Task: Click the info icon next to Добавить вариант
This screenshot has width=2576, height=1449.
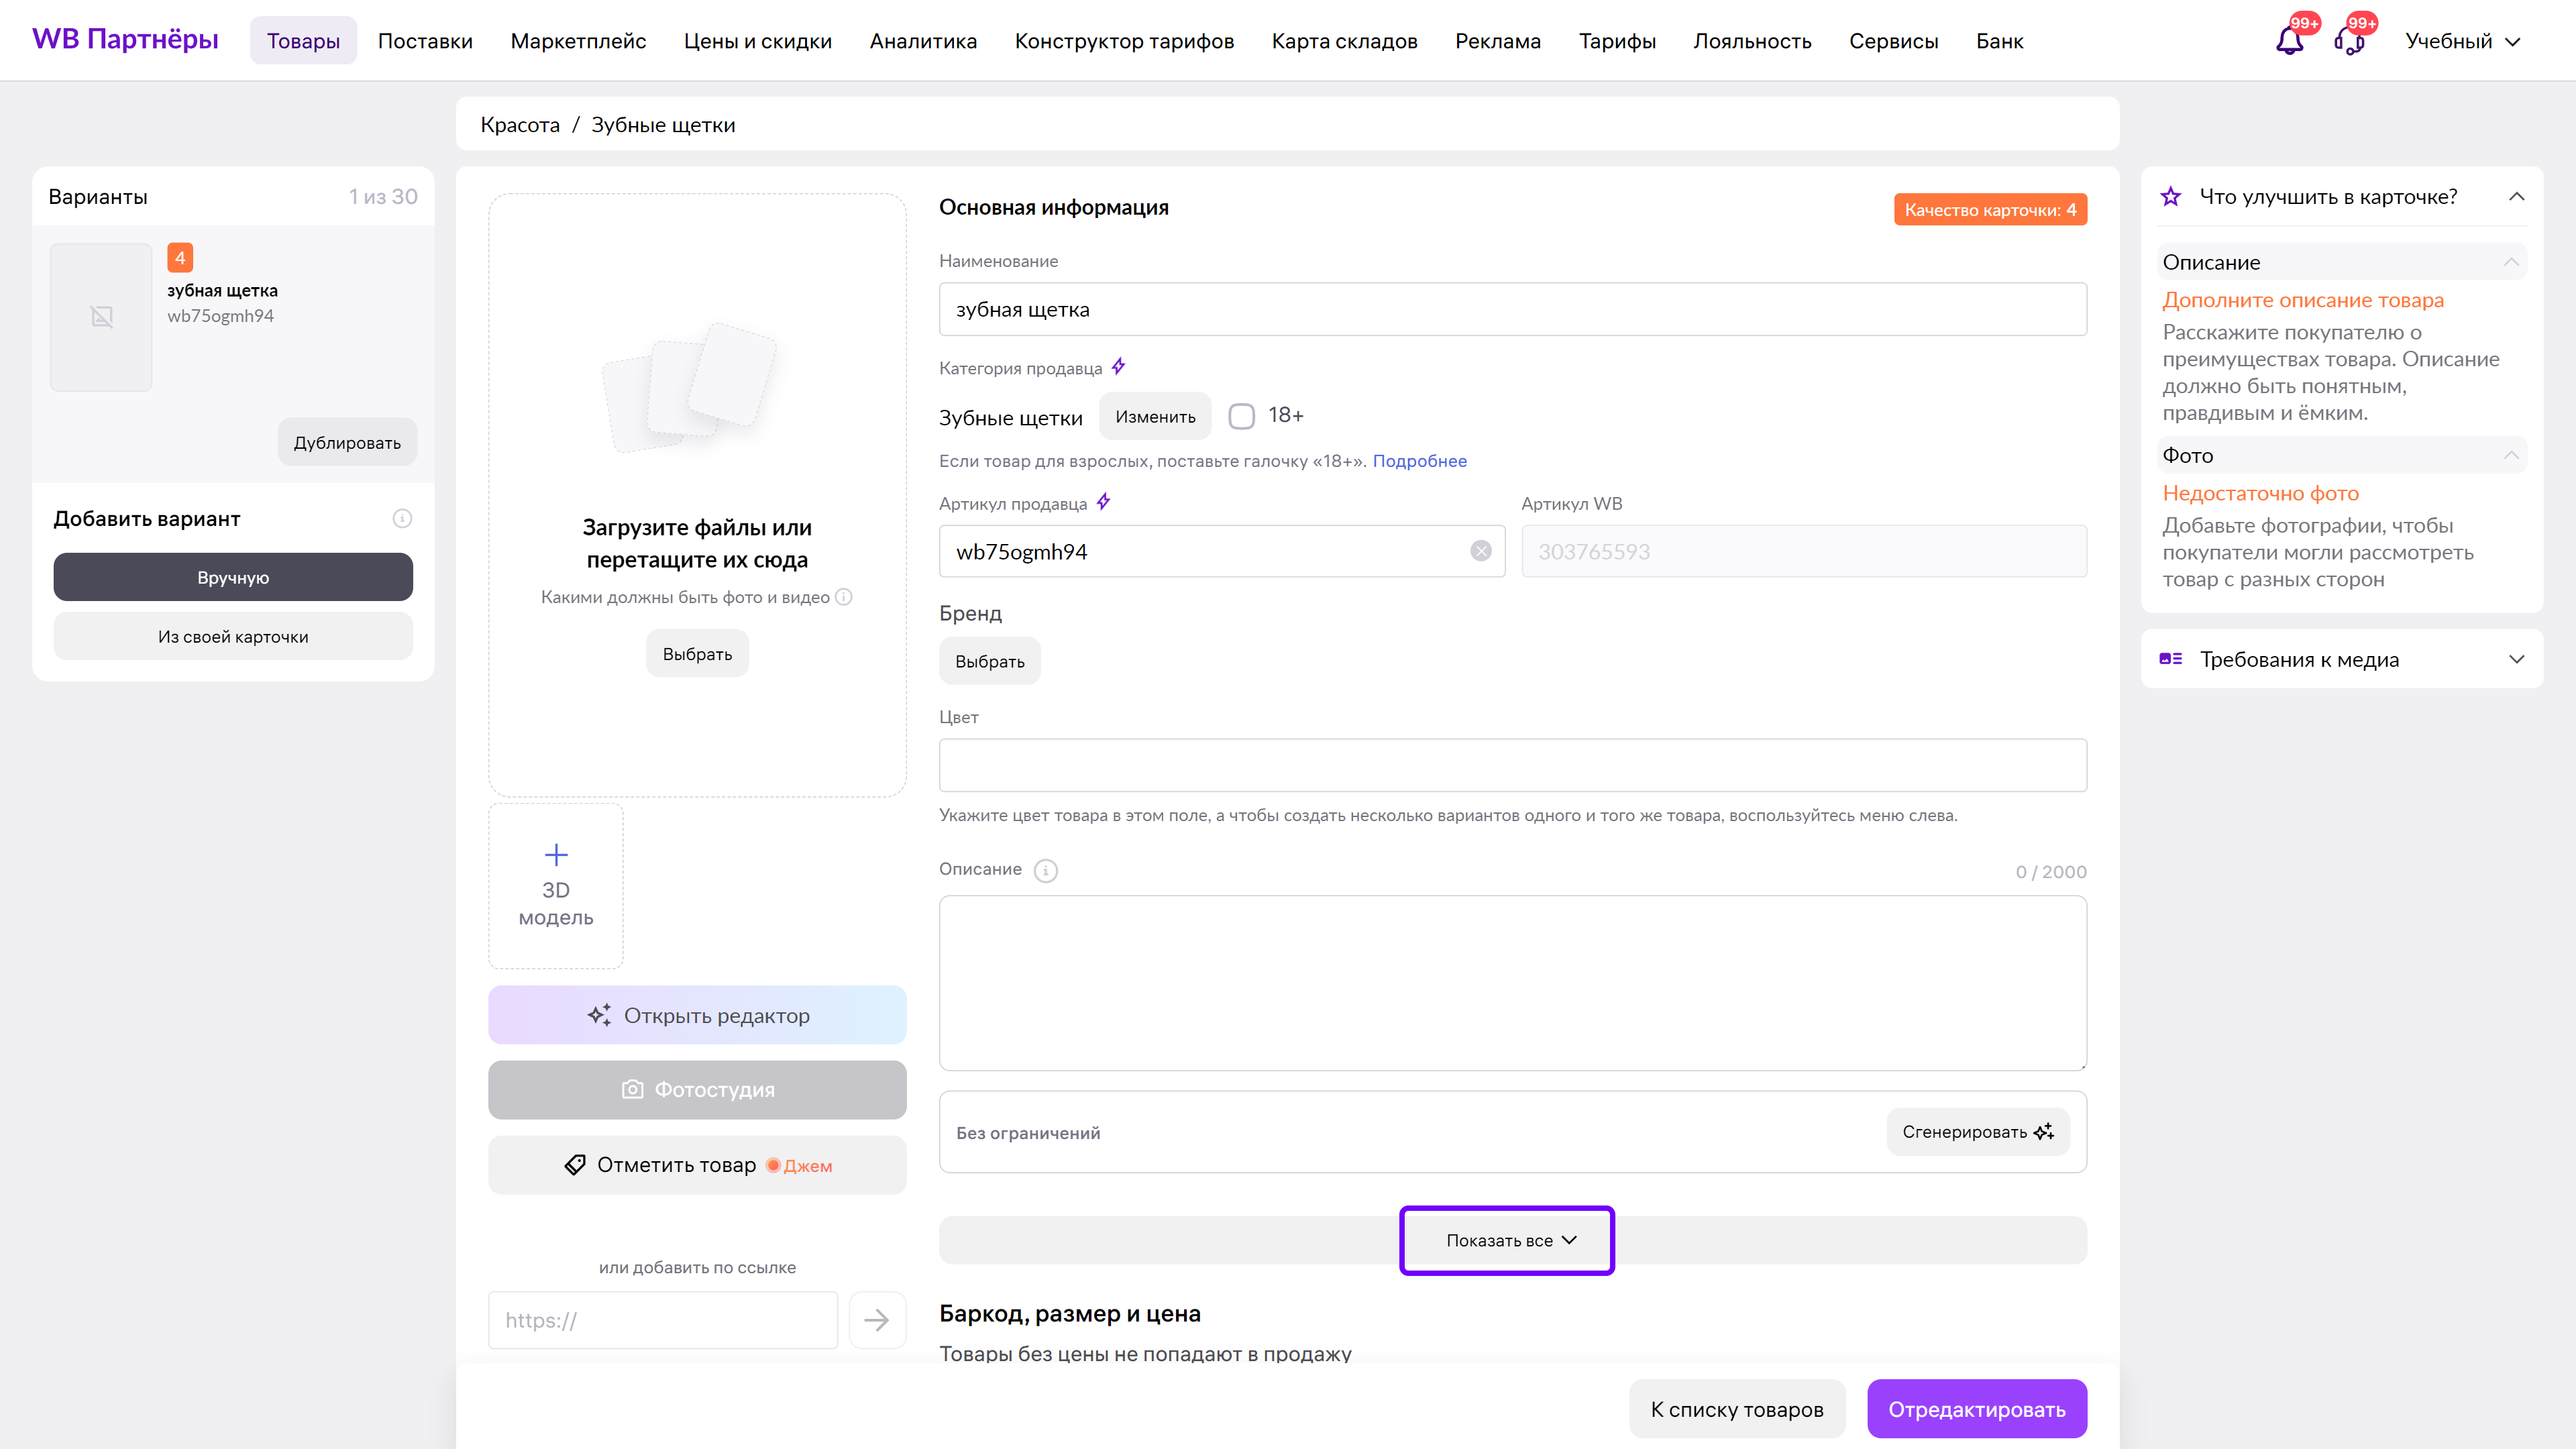Action: tap(402, 518)
